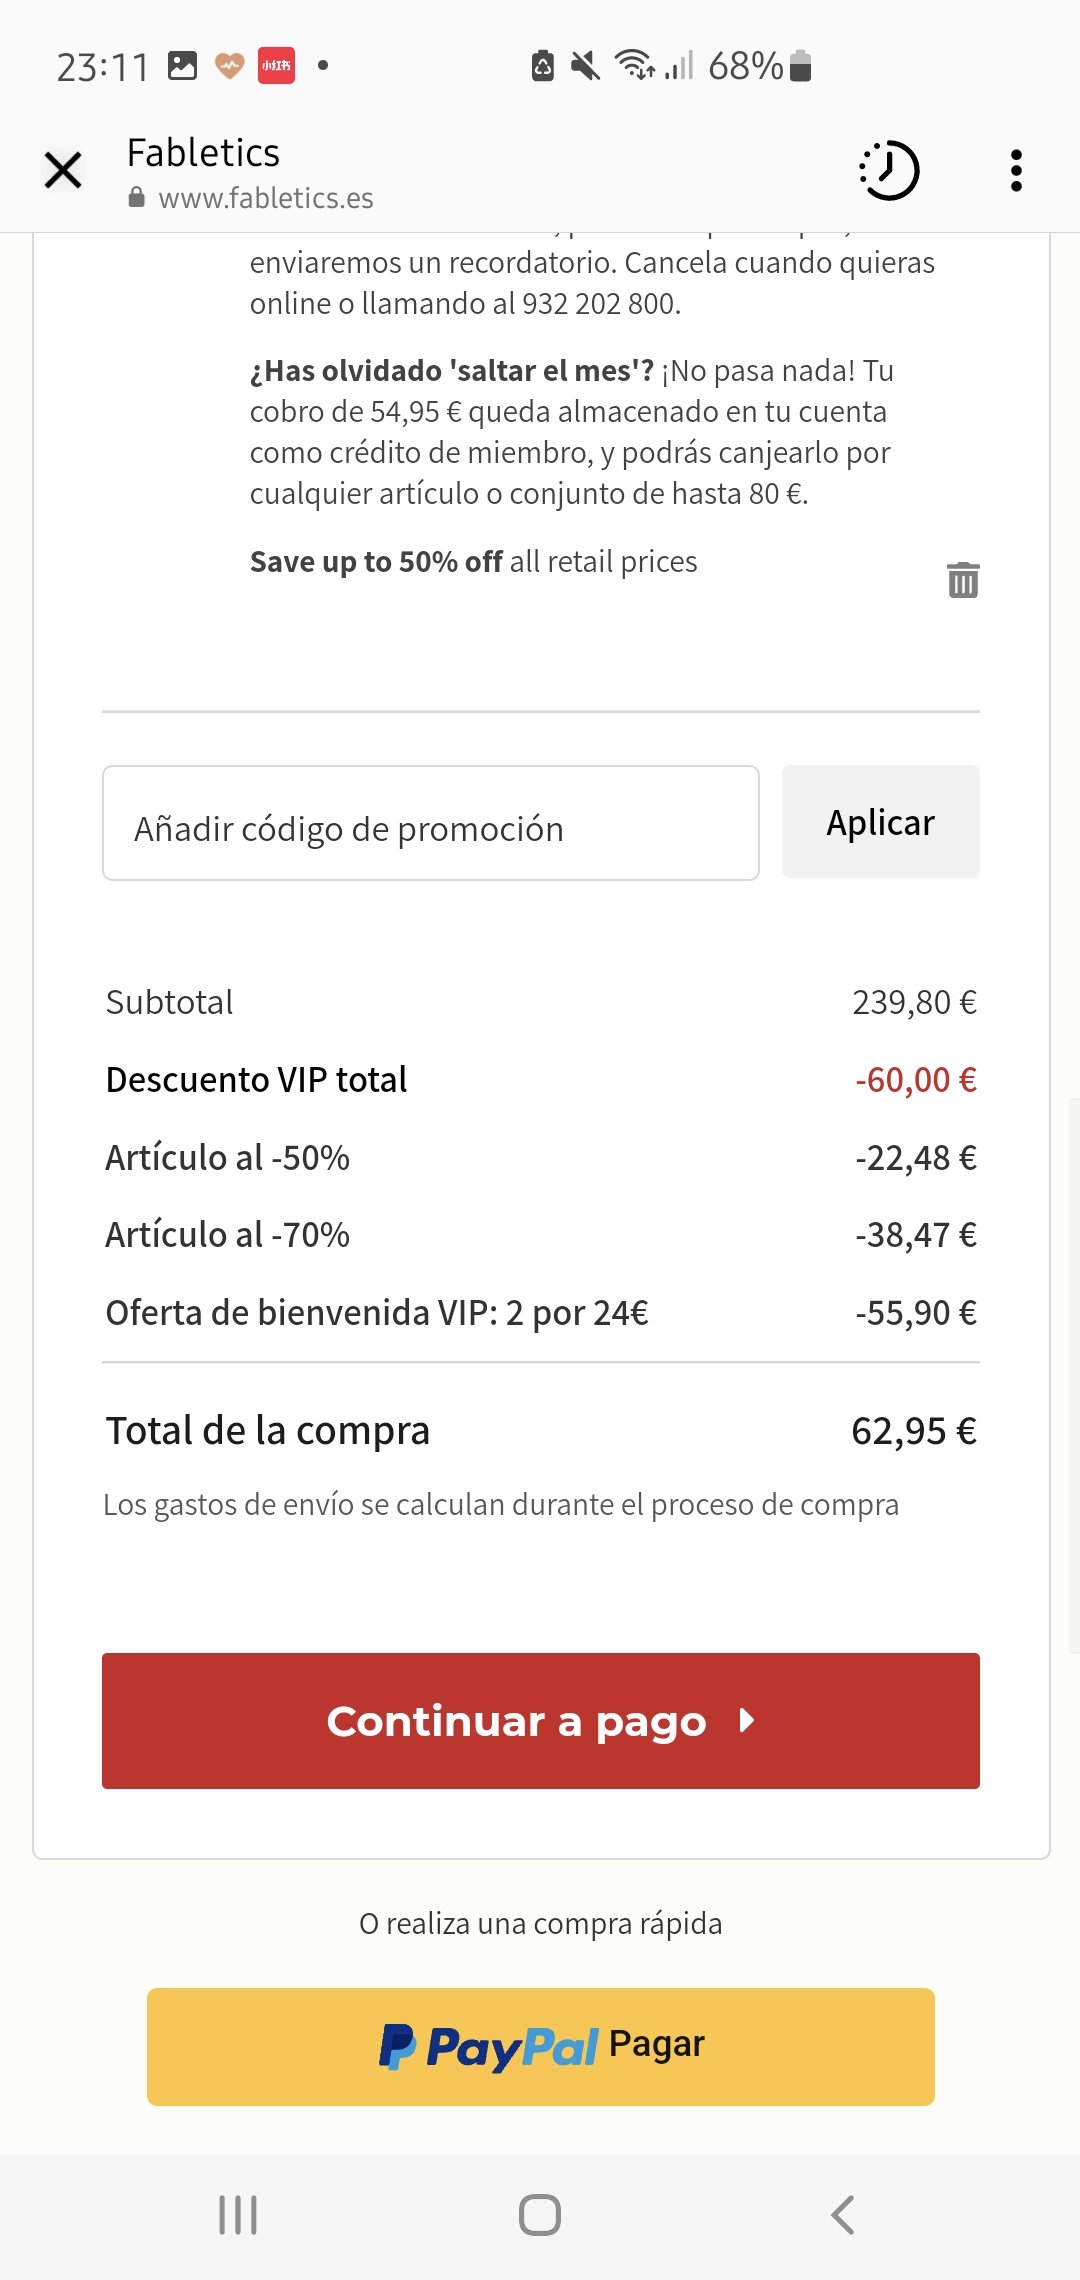Tap the muted sound status icon
The width and height of the screenshot is (1080, 2280).
pos(585,66)
